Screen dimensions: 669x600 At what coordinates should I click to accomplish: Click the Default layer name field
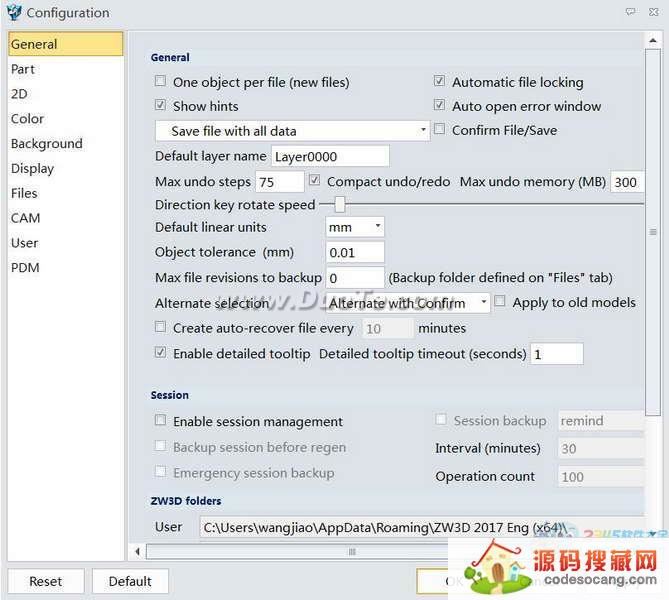329,156
